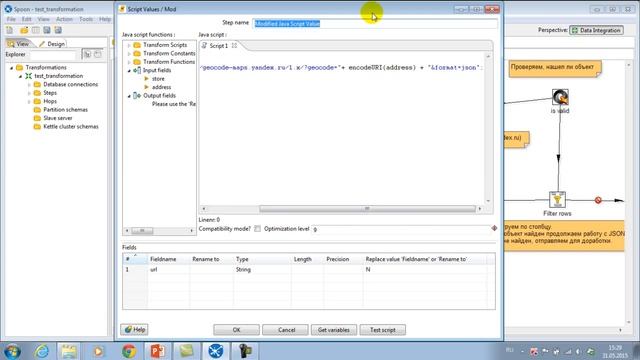The width and height of the screenshot is (640, 360).
Task: Switch to the View tab
Action: 19,44
